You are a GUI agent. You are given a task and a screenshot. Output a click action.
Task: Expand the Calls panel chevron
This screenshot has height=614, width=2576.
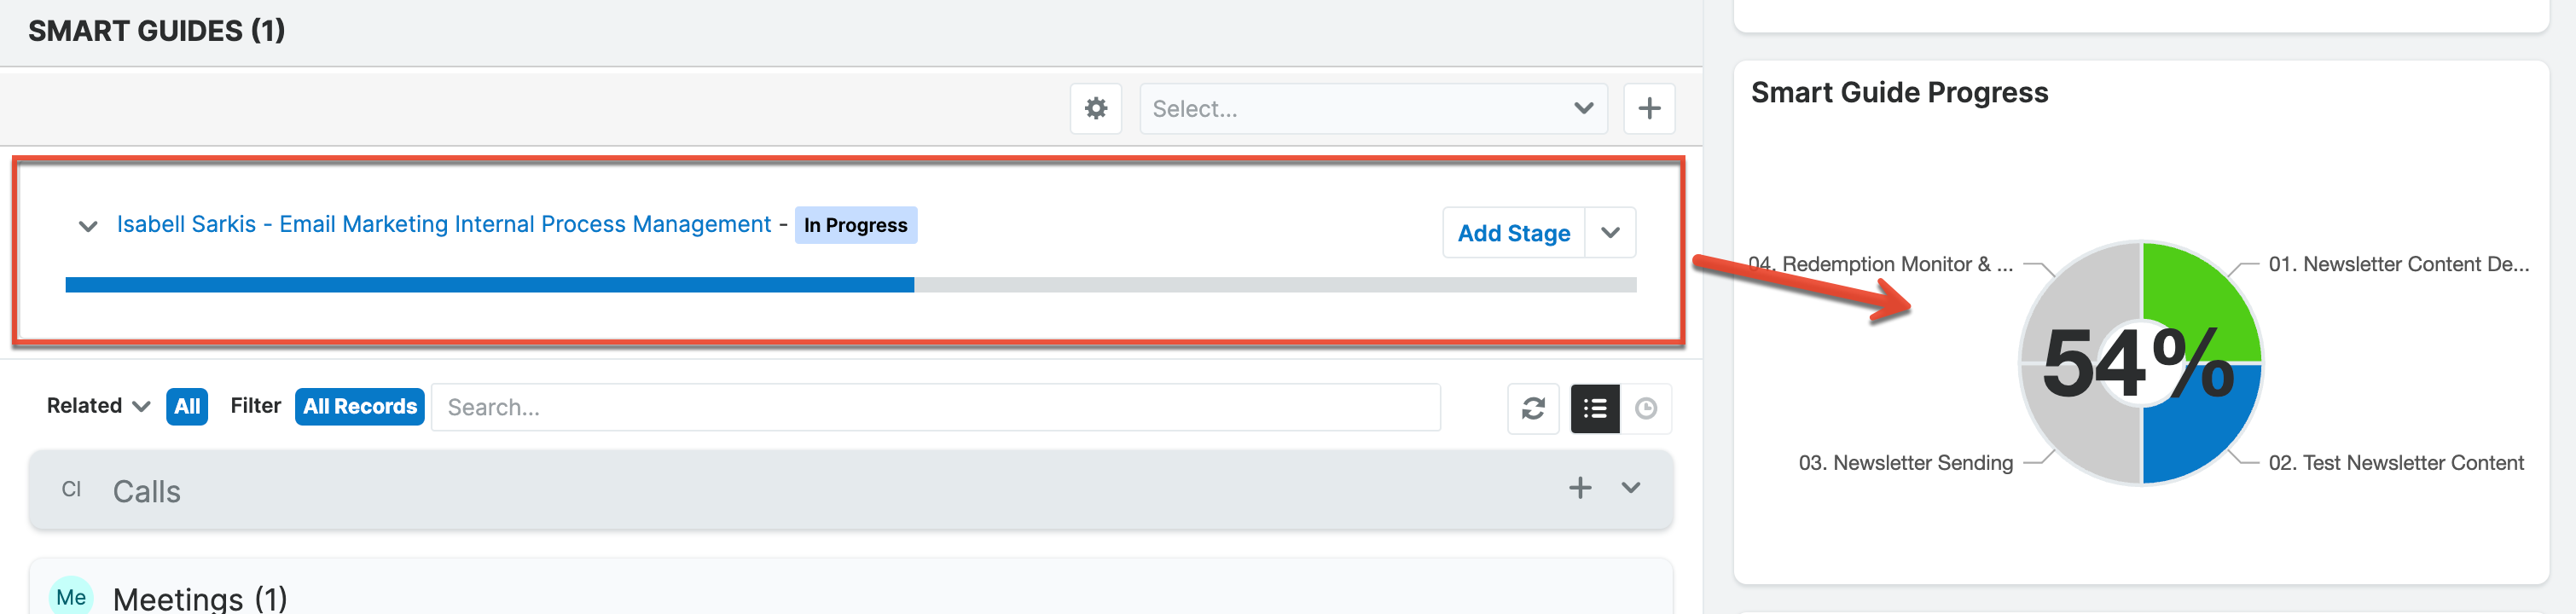(1631, 488)
